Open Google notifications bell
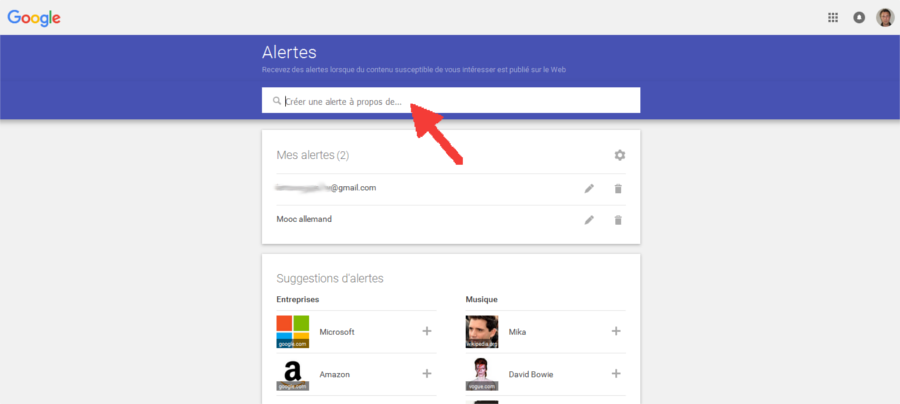900x404 pixels. click(859, 17)
